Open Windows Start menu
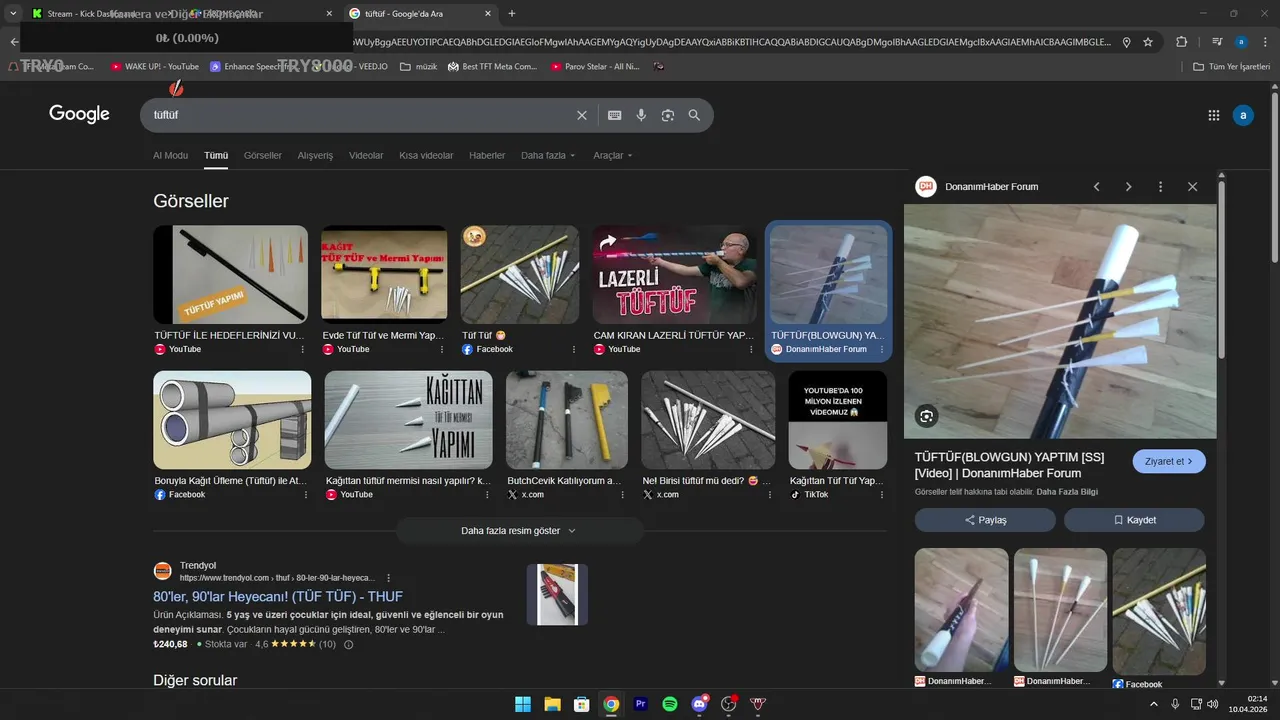This screenshot has height=720, width=1280. point(523,704)
